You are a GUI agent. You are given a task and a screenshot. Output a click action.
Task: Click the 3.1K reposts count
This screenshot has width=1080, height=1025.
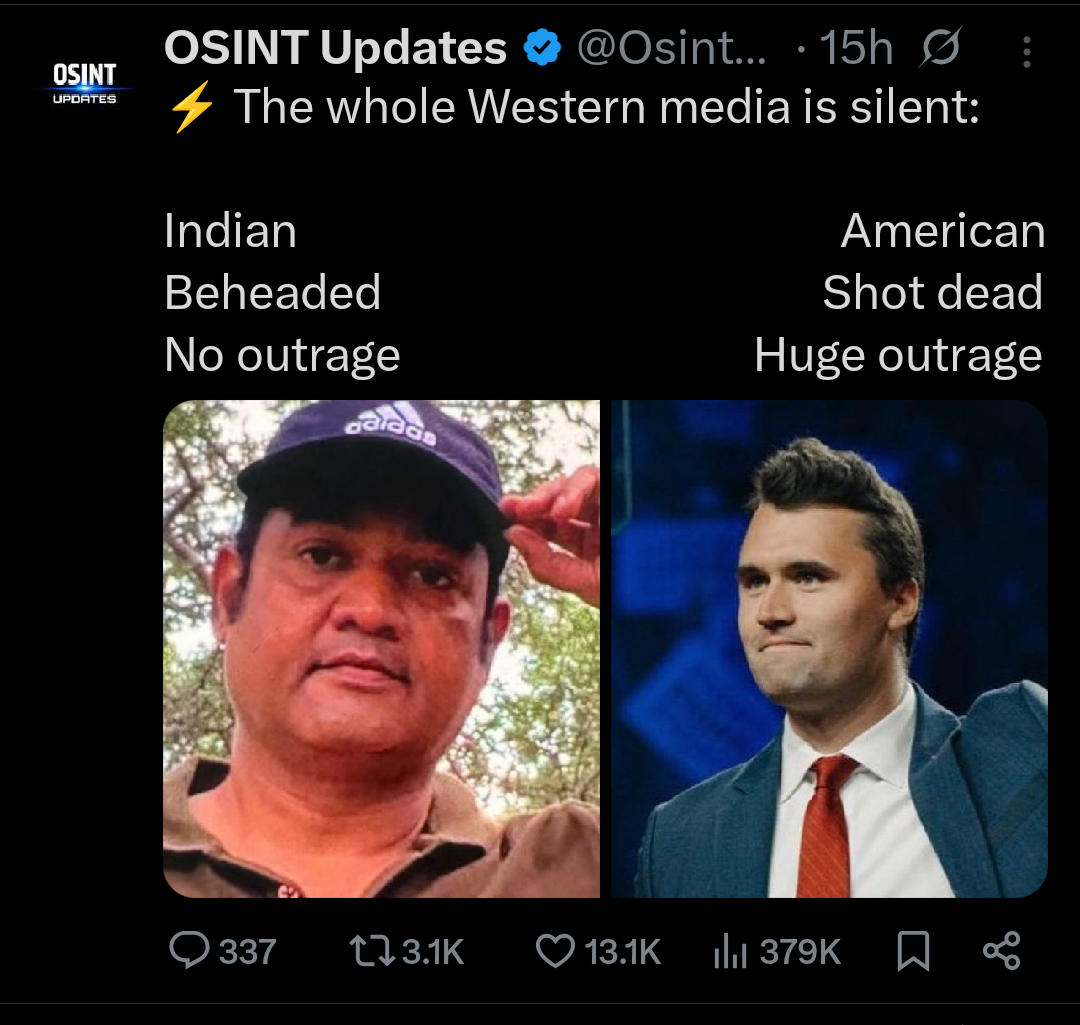point(433,952)
